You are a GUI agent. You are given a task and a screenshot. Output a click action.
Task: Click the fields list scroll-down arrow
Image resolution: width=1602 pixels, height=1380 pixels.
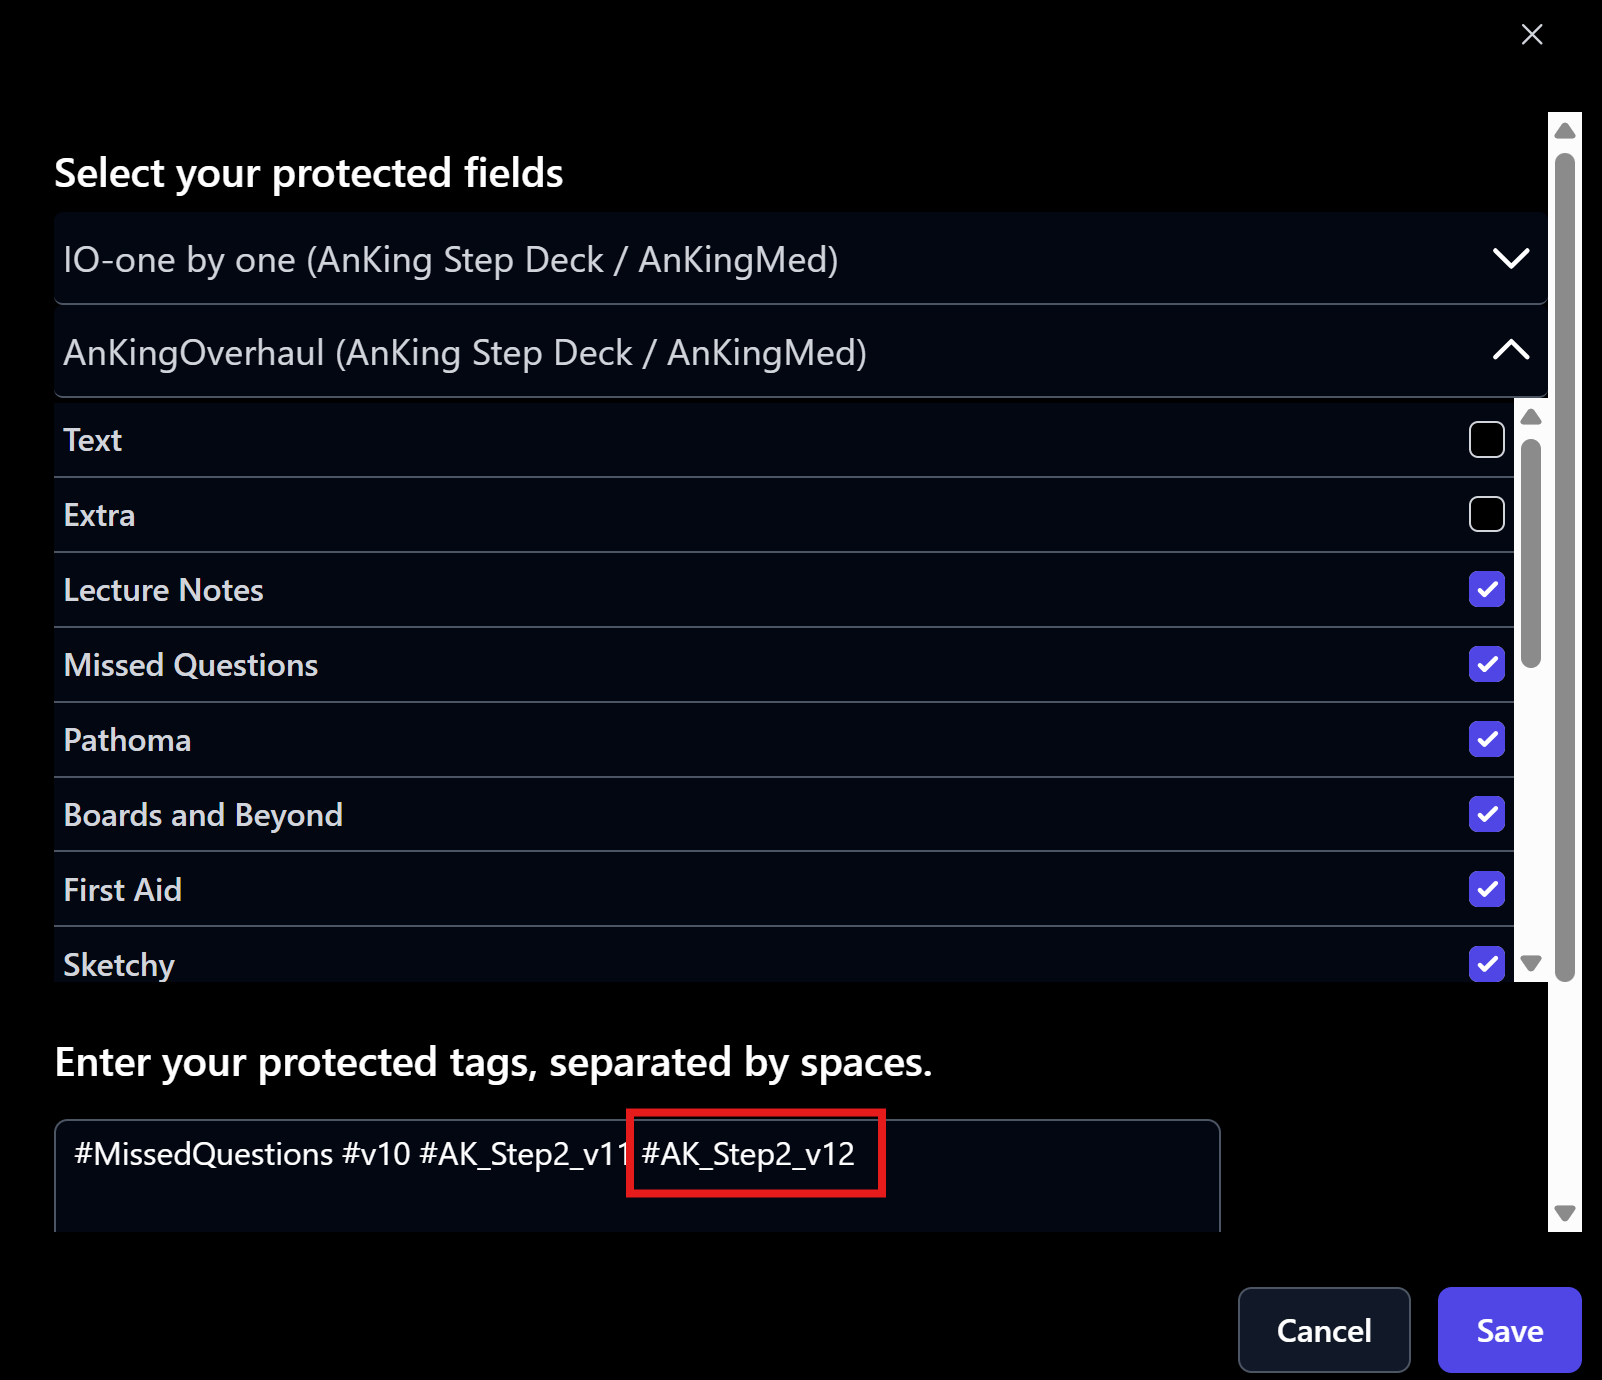(x=1530, y=963)
